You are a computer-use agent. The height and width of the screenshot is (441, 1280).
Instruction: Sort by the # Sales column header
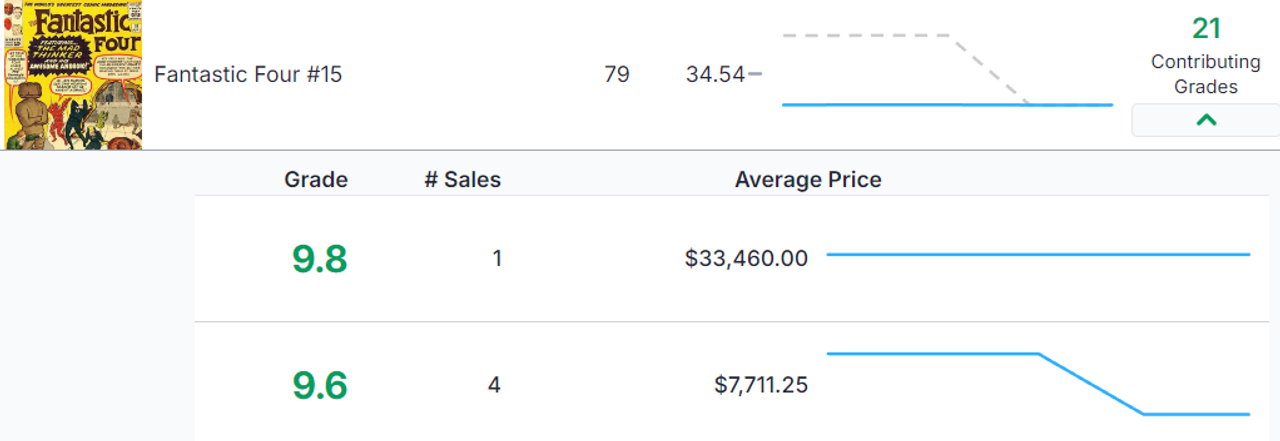[462, 180]
